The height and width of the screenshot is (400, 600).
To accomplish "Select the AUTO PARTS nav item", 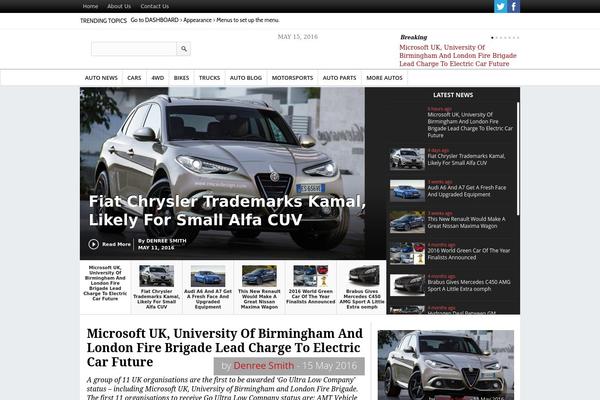I will tap(339, 78).
